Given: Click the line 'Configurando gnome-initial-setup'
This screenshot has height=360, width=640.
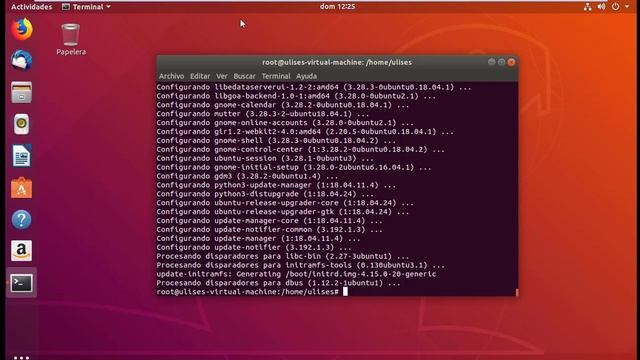Looking at the screenshot, I should click(294, 167).
